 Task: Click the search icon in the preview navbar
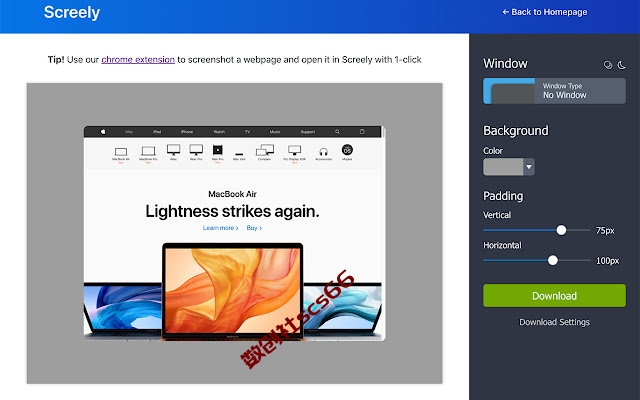tap(338, 131)
